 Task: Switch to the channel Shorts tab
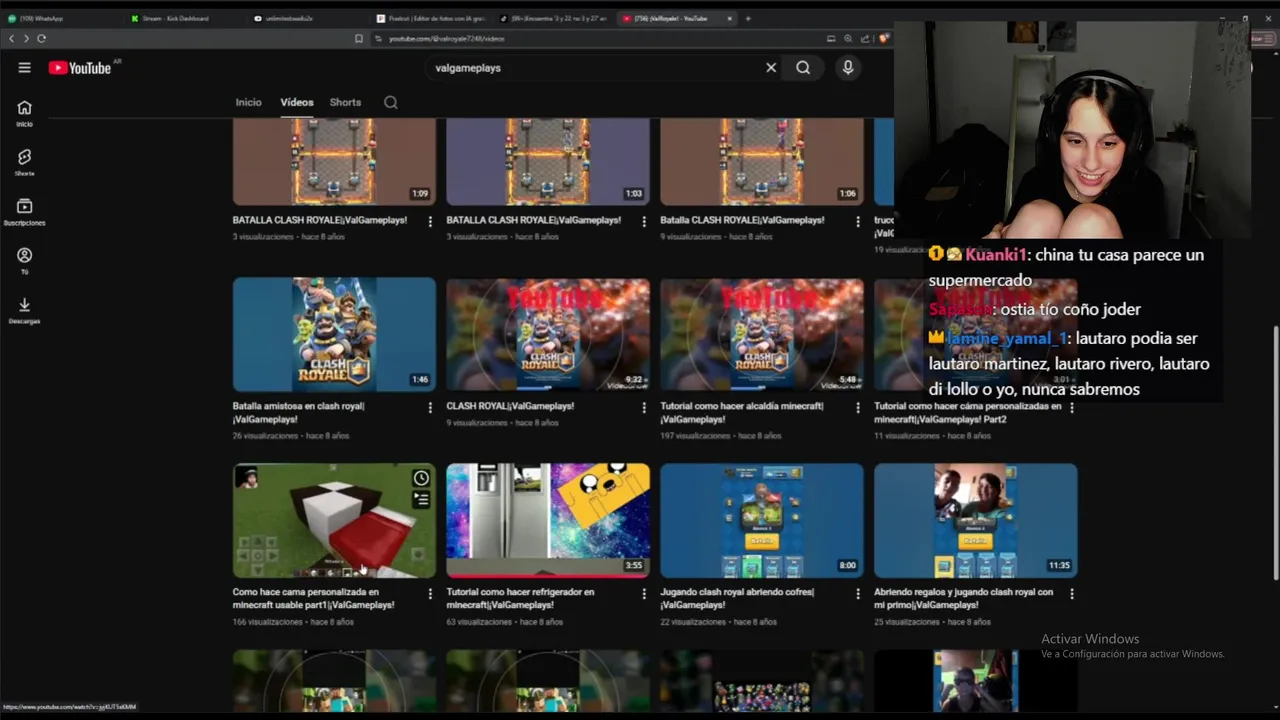point(345,102)
